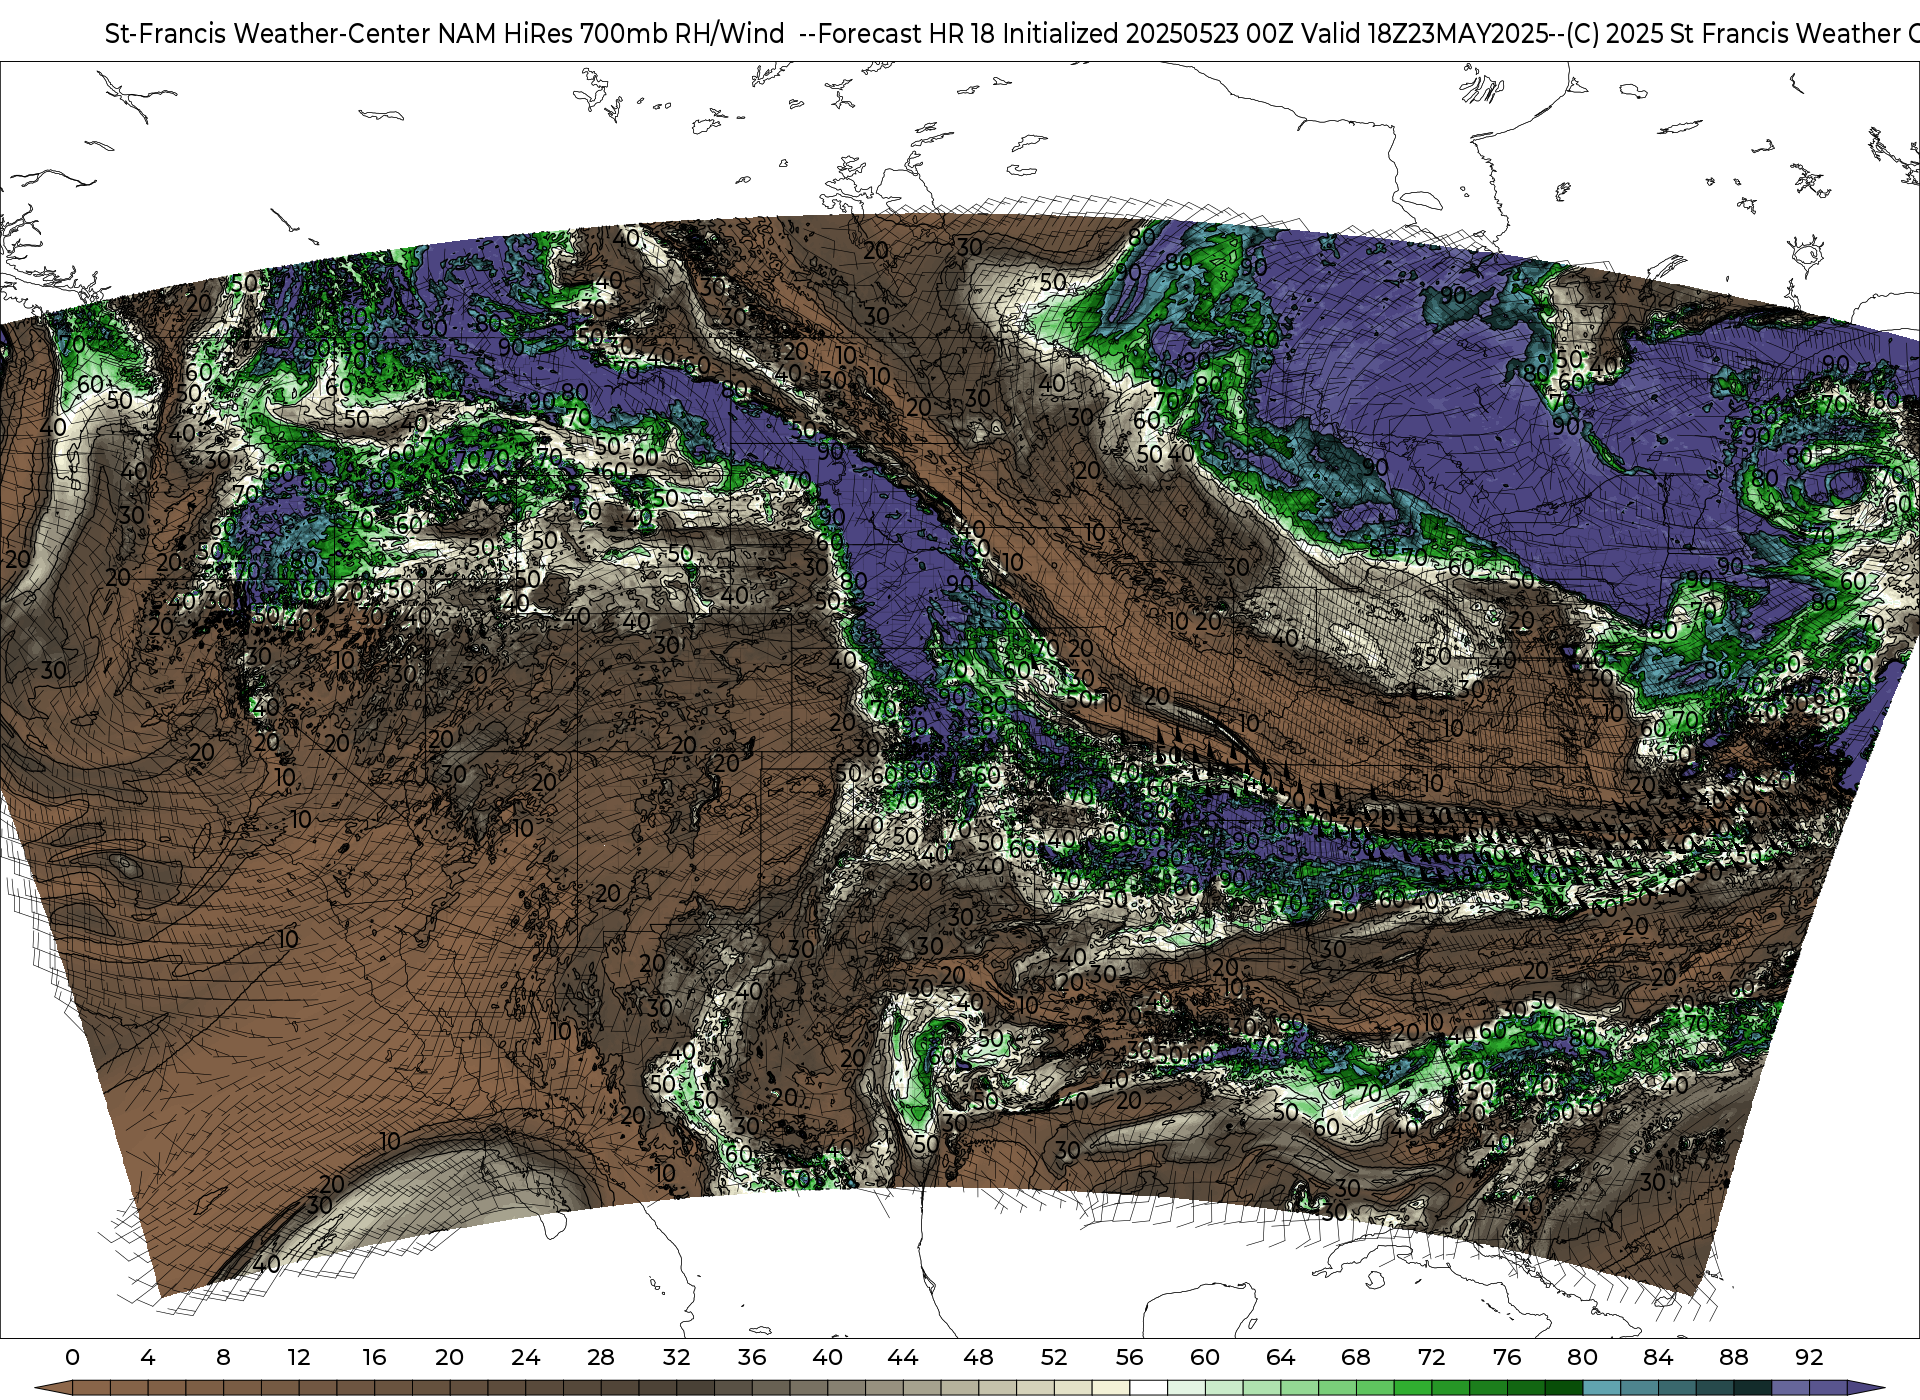Image resolution: width=1920 pixels, height=1400 pixels.
Task: Click the purple colorbar swatch right of the 92 tick
Action: point(1828,1388)
